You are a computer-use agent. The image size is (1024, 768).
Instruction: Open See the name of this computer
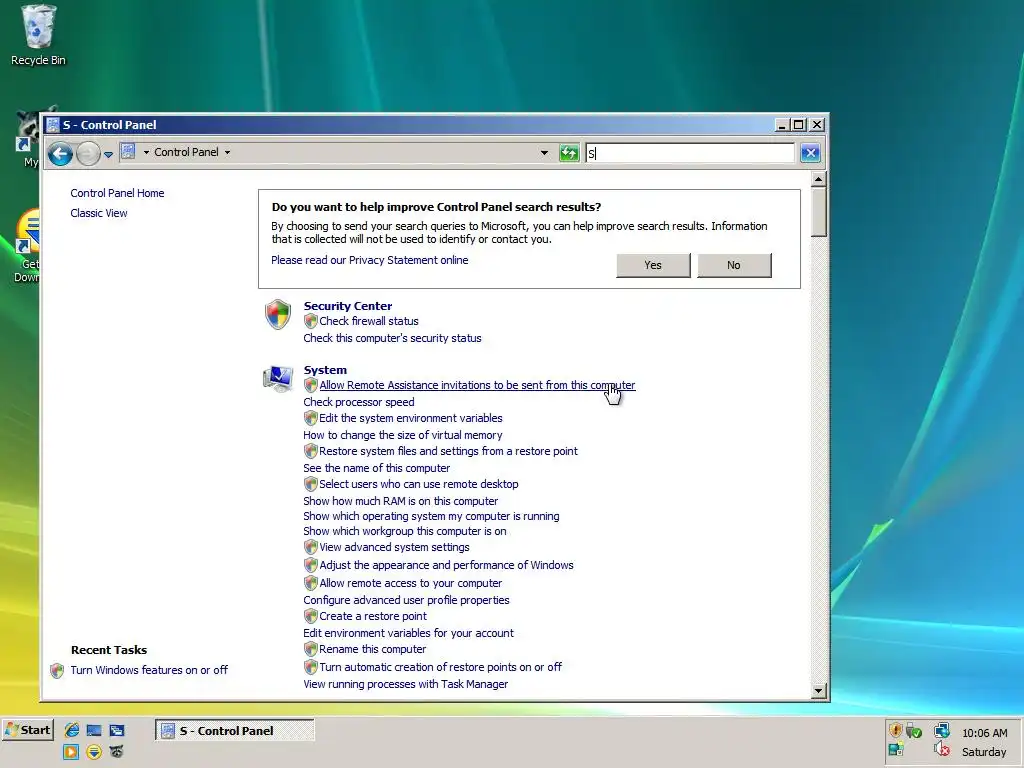376,468
